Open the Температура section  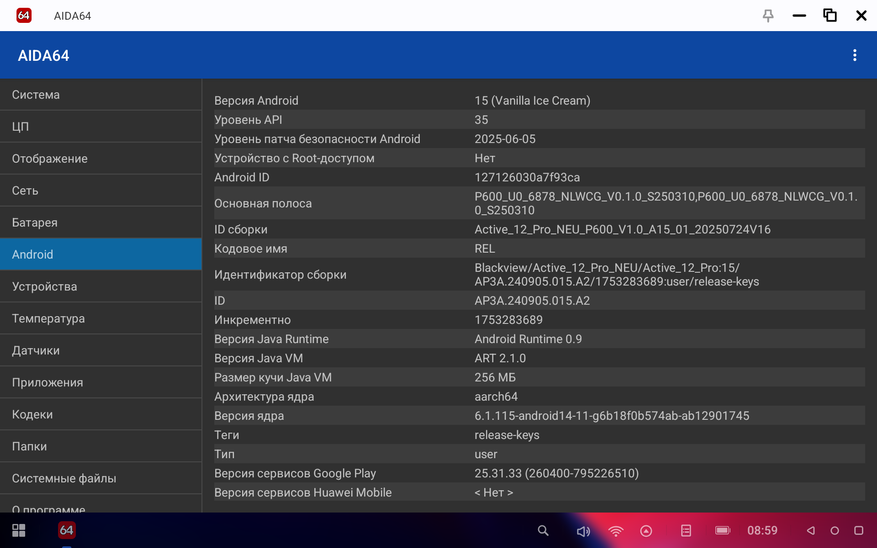(x=100, y=319)
